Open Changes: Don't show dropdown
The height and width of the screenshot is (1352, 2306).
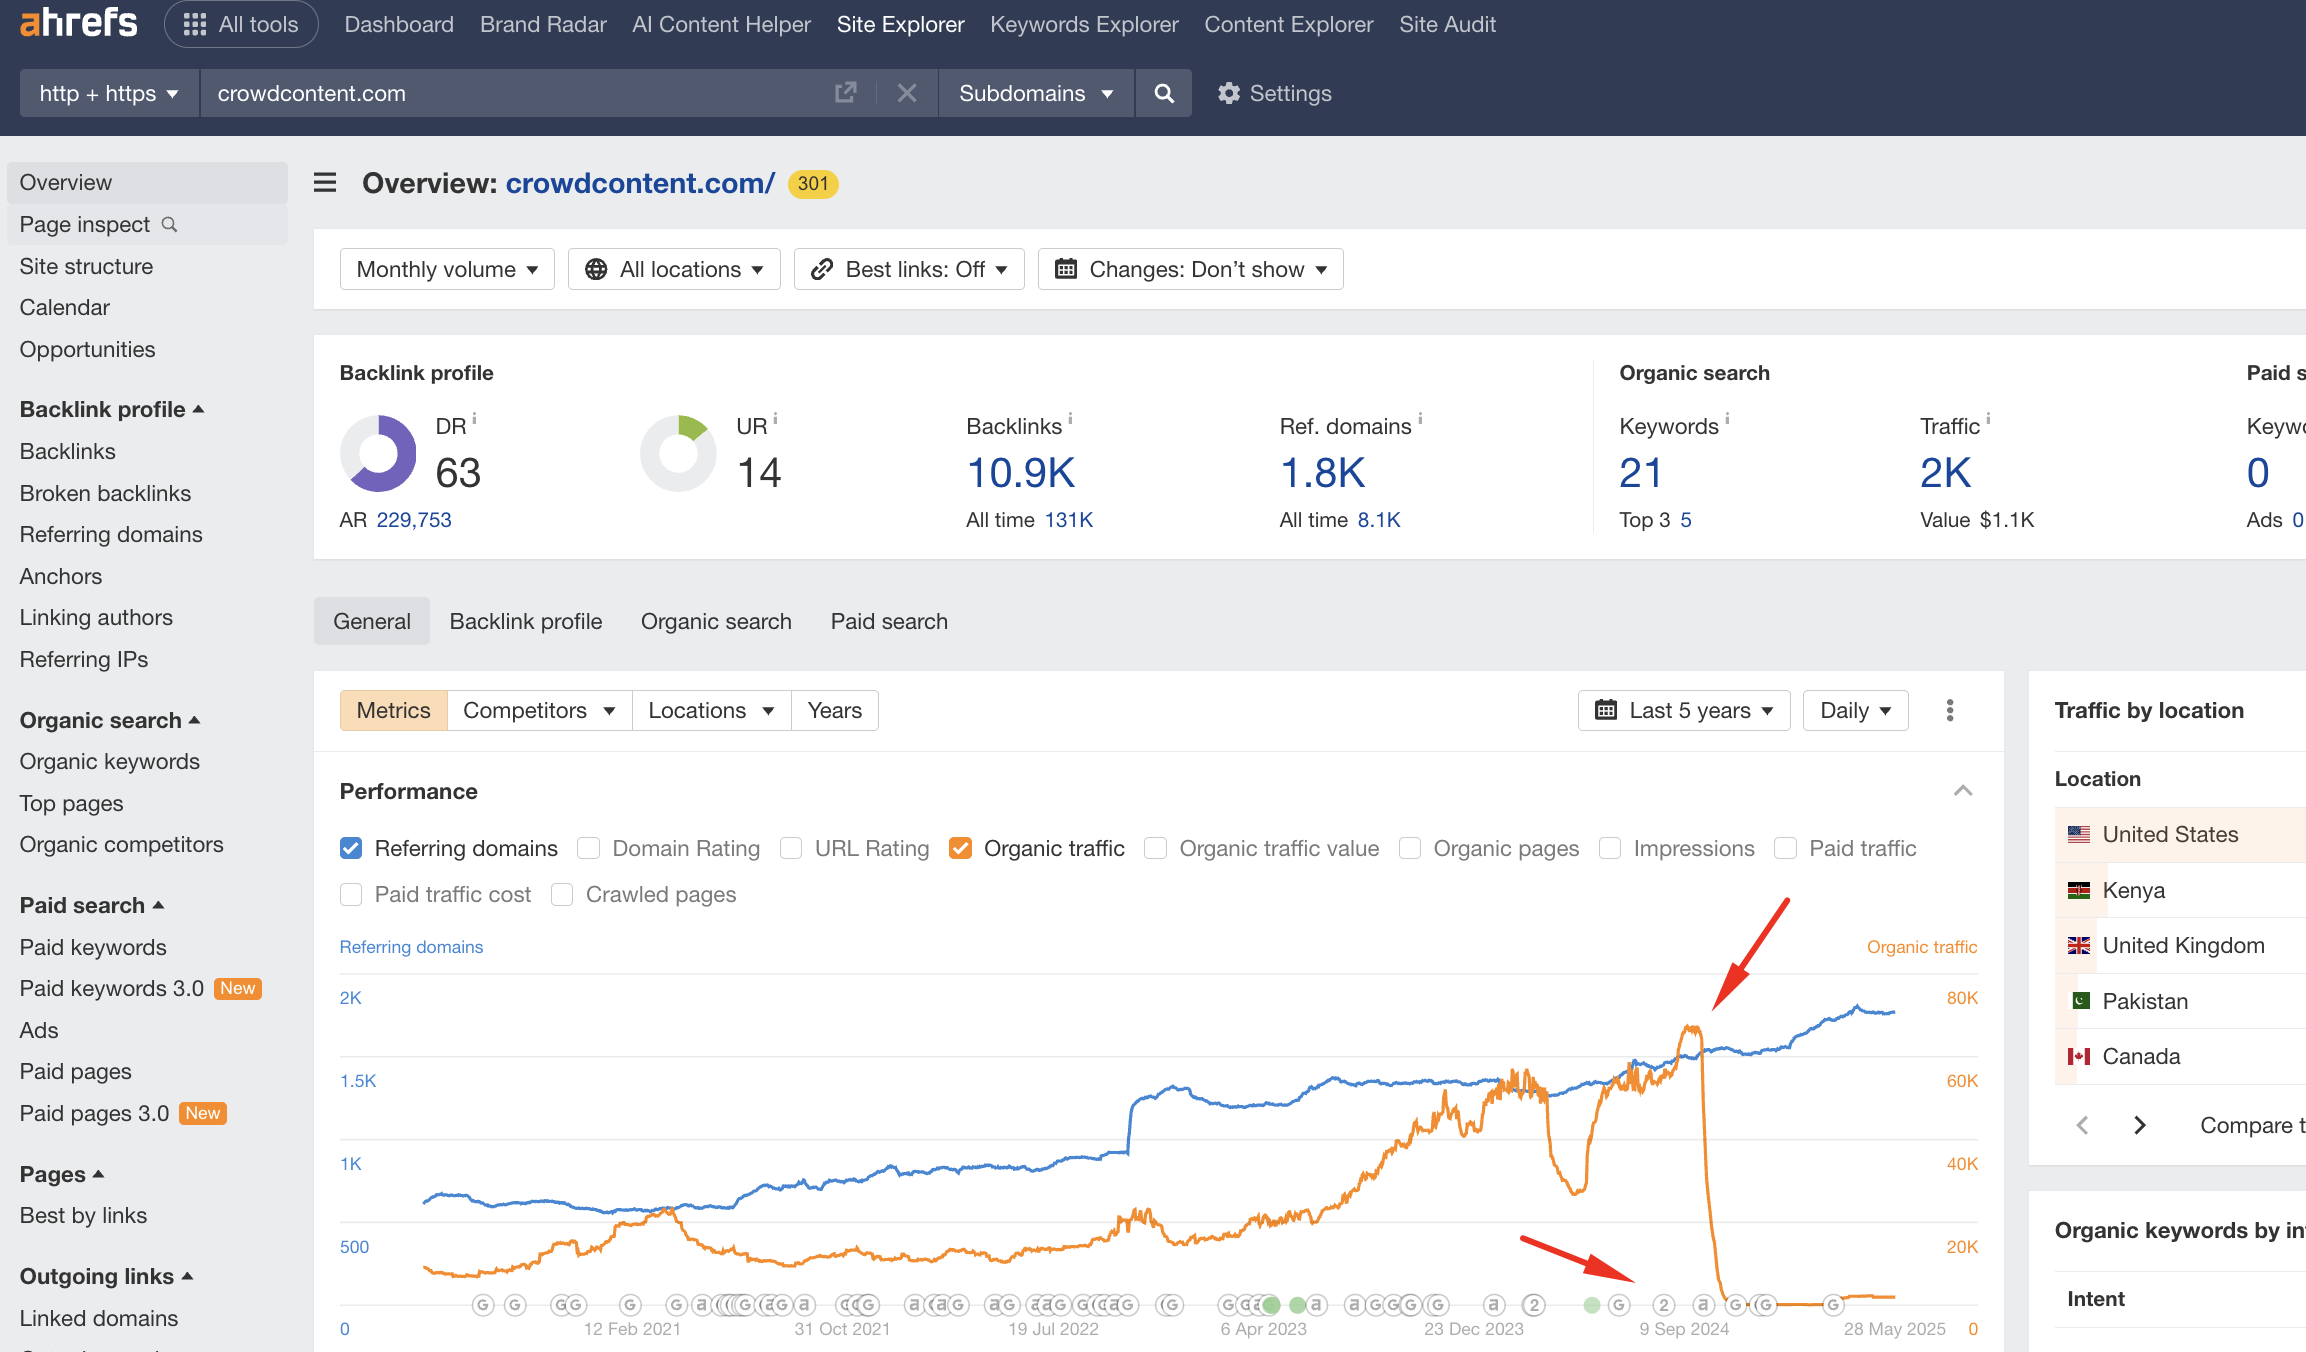coord(1190,269)
